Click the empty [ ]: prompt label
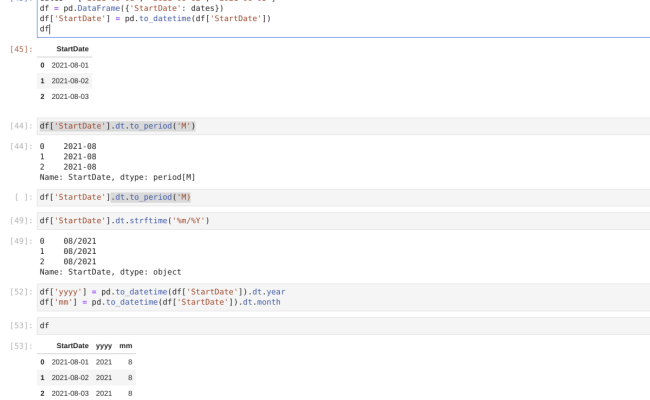This screenshot has height=400, width=650. 23,197
